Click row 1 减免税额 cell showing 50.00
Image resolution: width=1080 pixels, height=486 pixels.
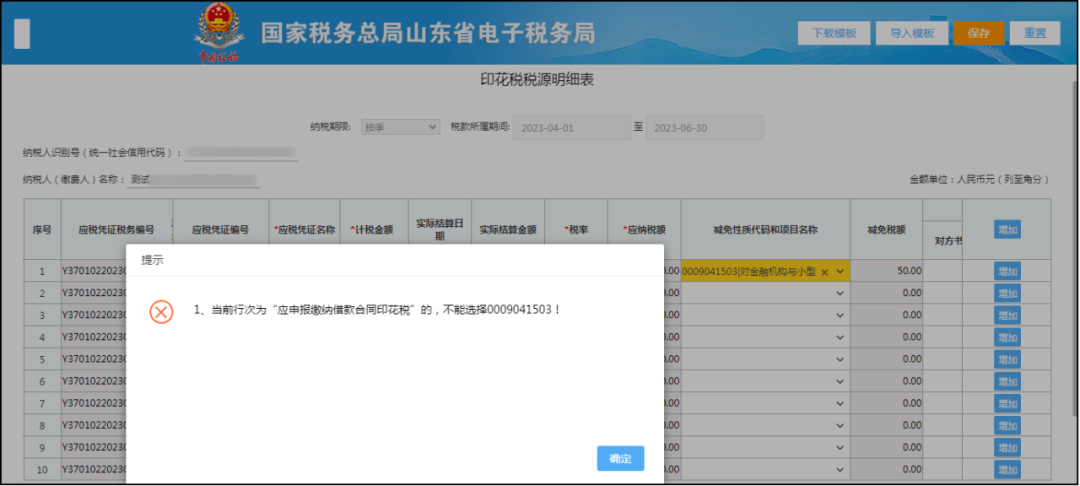[x=886, y=271]
